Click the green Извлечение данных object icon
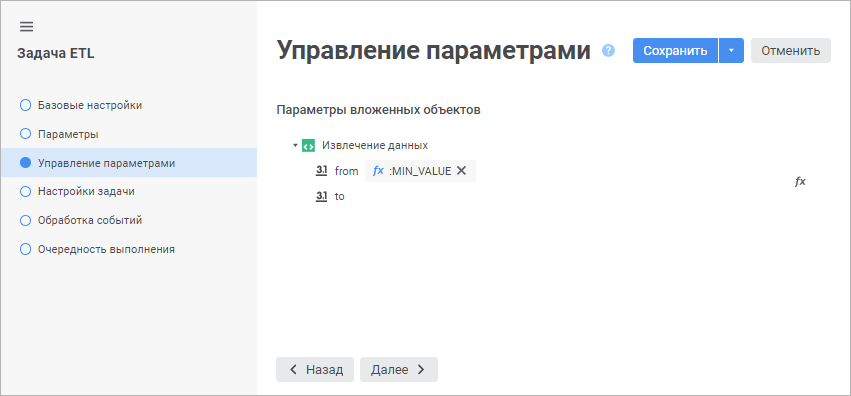 click(308, 145)
